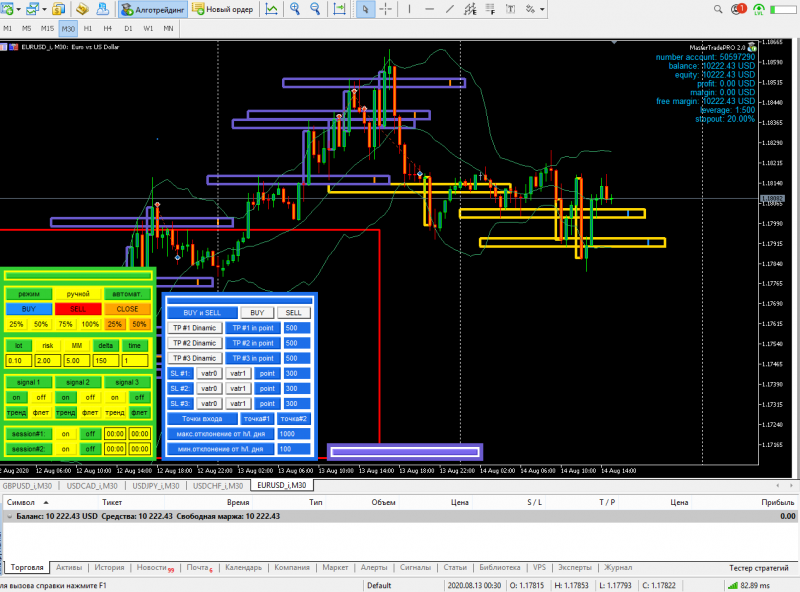The image size is (800, 592).
Task: Click the Символ column sort arrow
Action: (x=46, y=503)
